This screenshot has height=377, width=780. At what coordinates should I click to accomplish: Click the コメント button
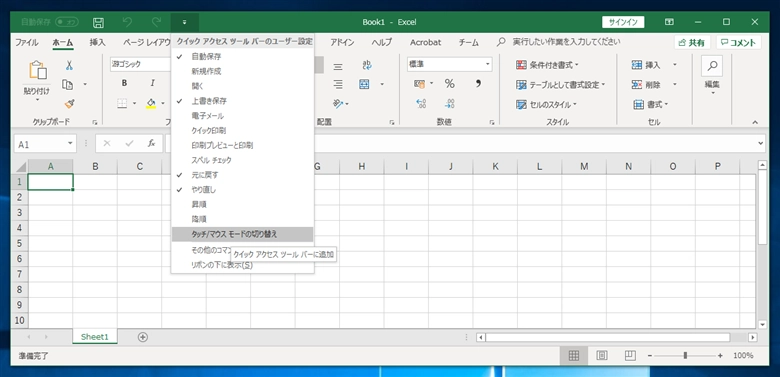coord(739,43)
